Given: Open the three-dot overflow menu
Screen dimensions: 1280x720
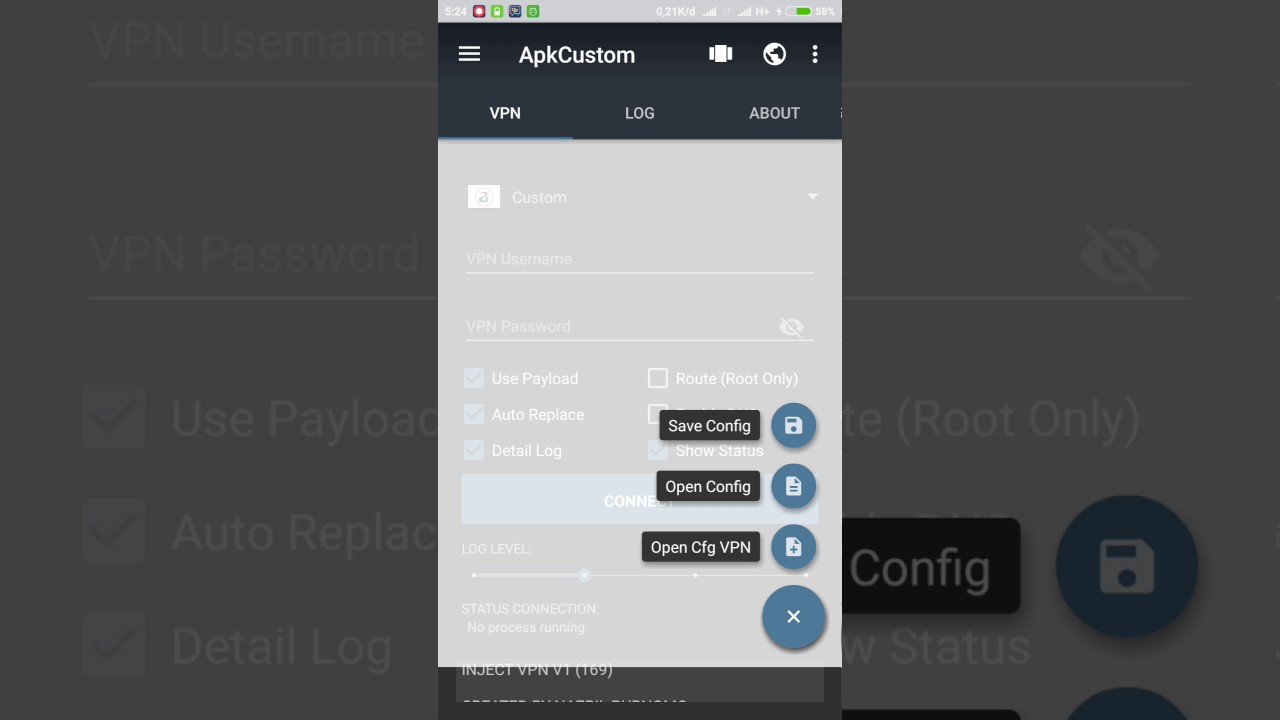Looking at the screenshot, I should click(x=815, y=54).
